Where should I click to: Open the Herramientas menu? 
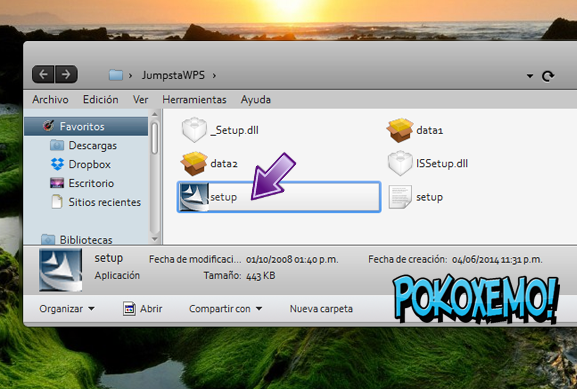tap(194, 99)
